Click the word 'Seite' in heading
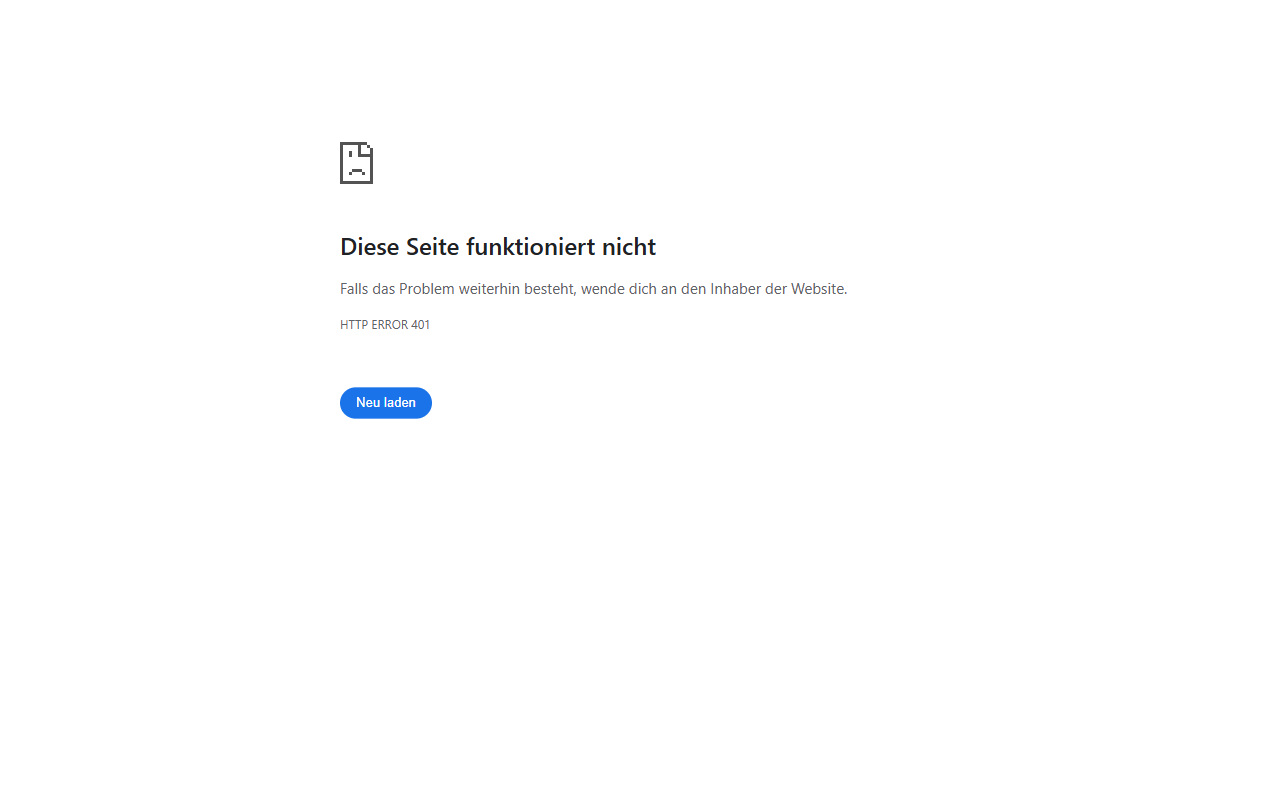 433,247
